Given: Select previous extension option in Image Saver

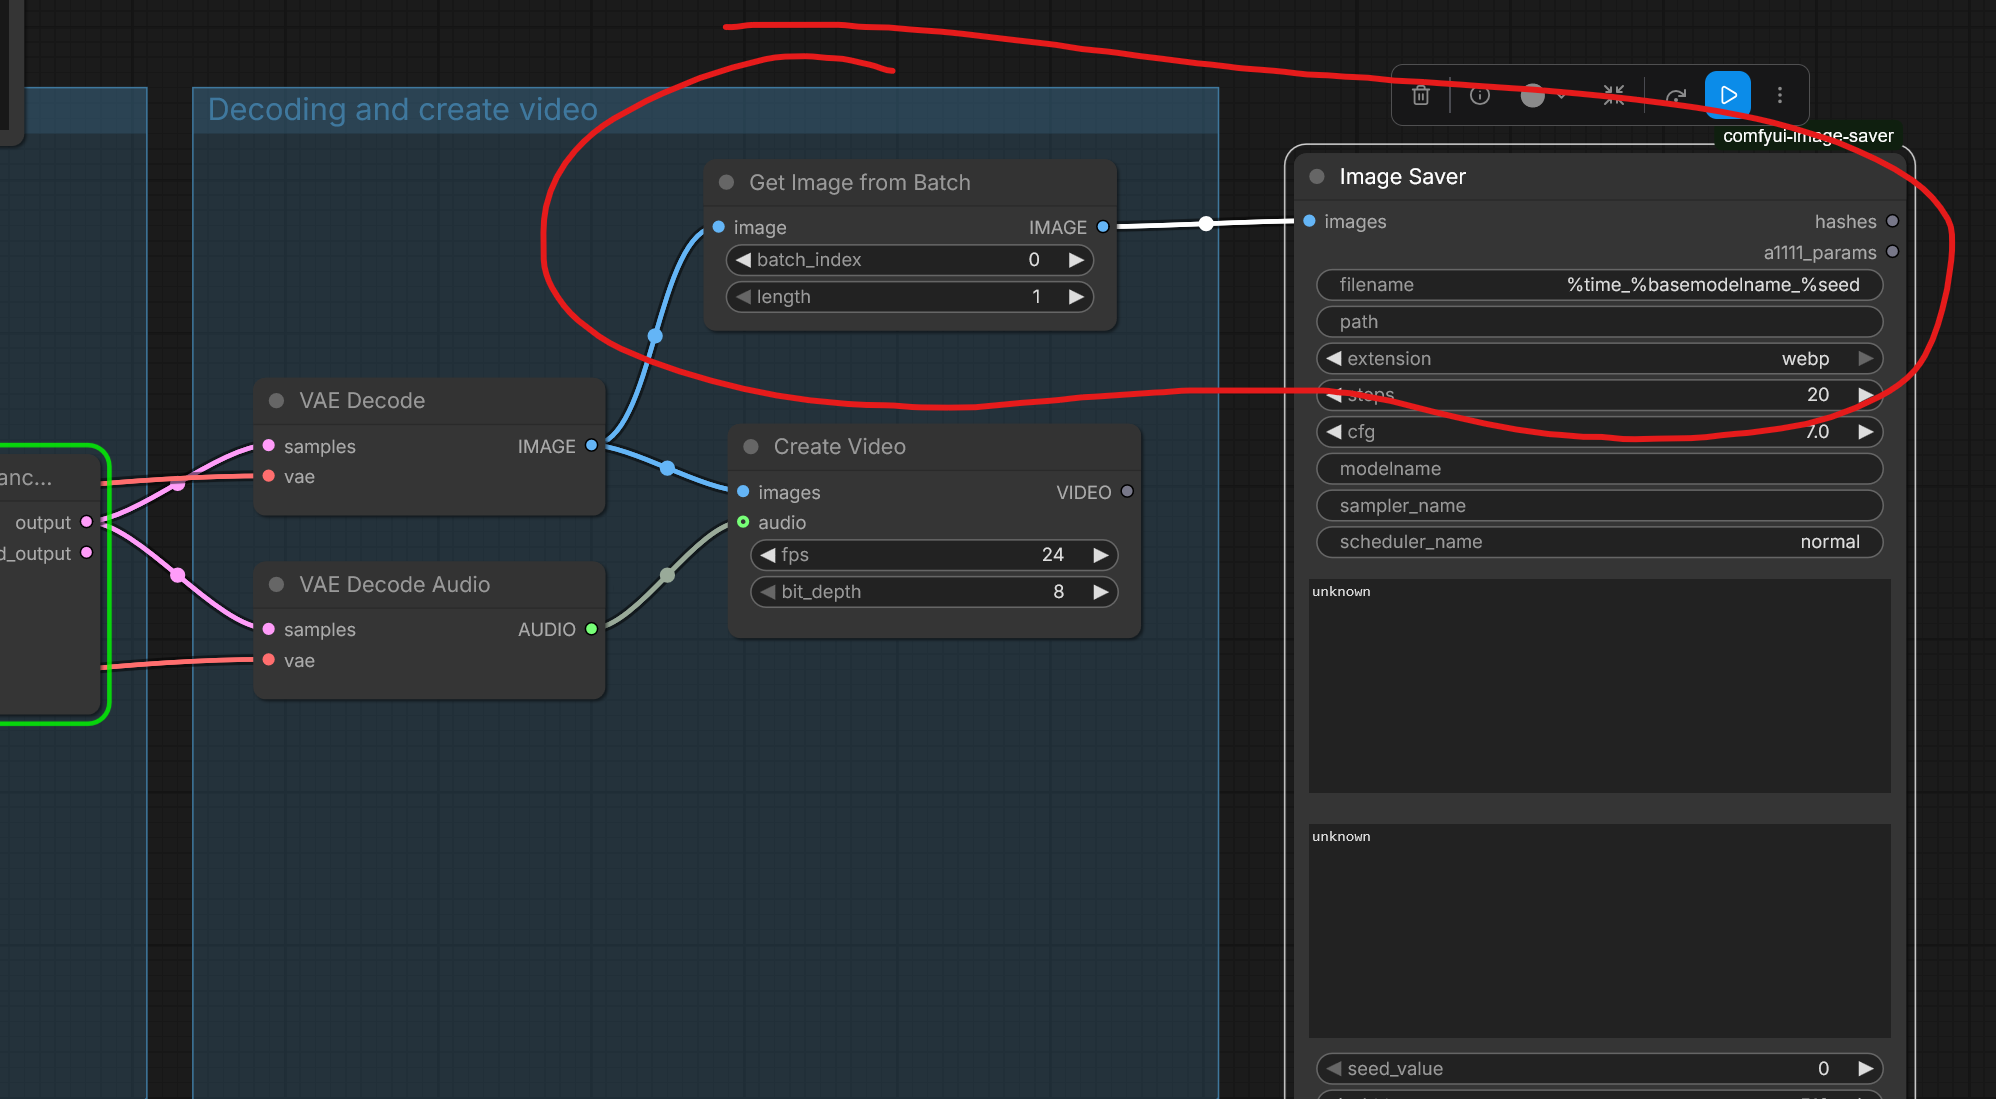Looking at the screenshot, I should (1334, 358).
